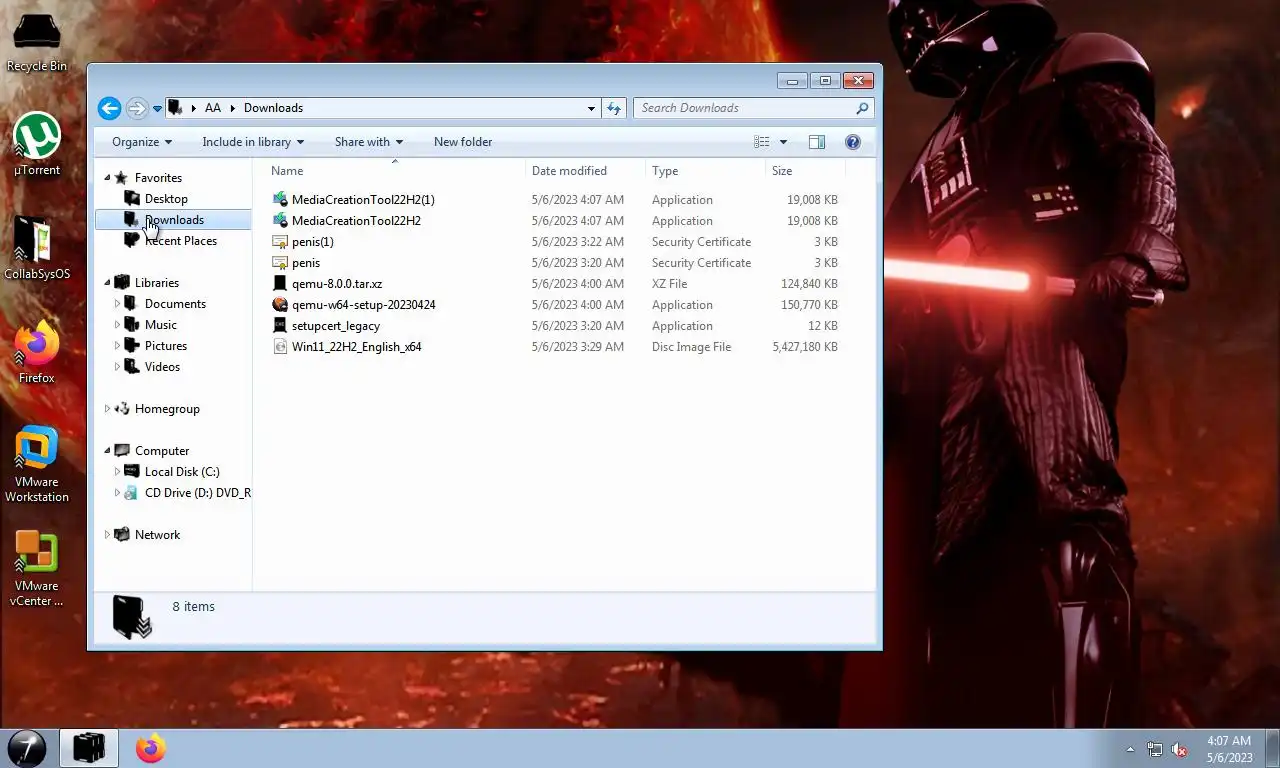Refresh the Downloads folder view
The width and height of the screenshot is (1280, 768).
[614, 108]
